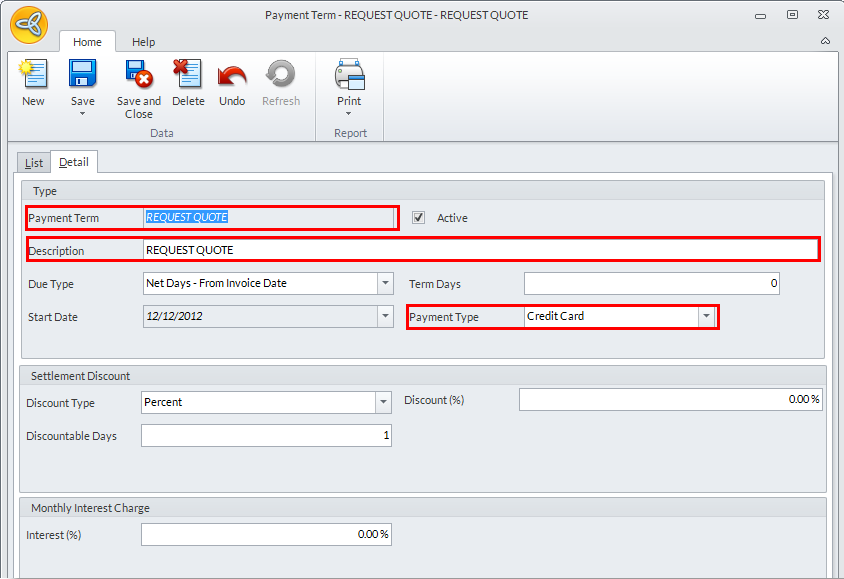Open the Start Date picker arrow
This screenshot has height=579, width=844.
tap(385, 317)
